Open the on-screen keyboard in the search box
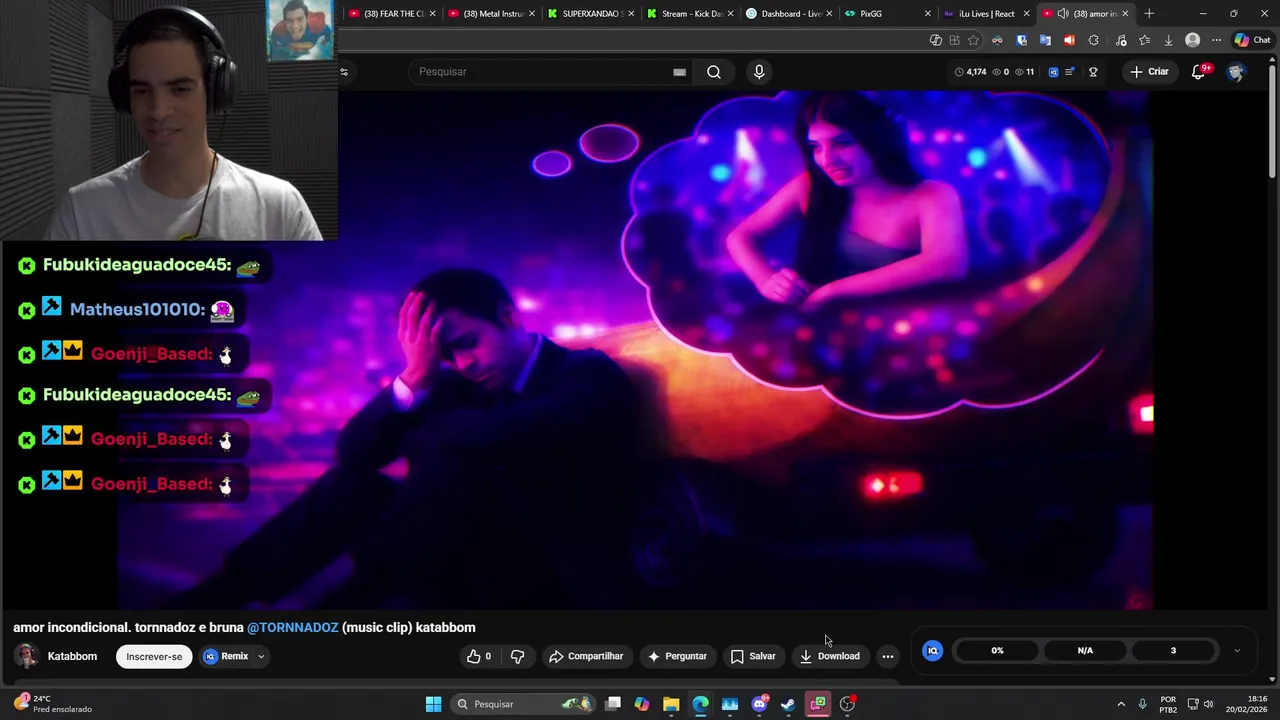 click(679, 72)
